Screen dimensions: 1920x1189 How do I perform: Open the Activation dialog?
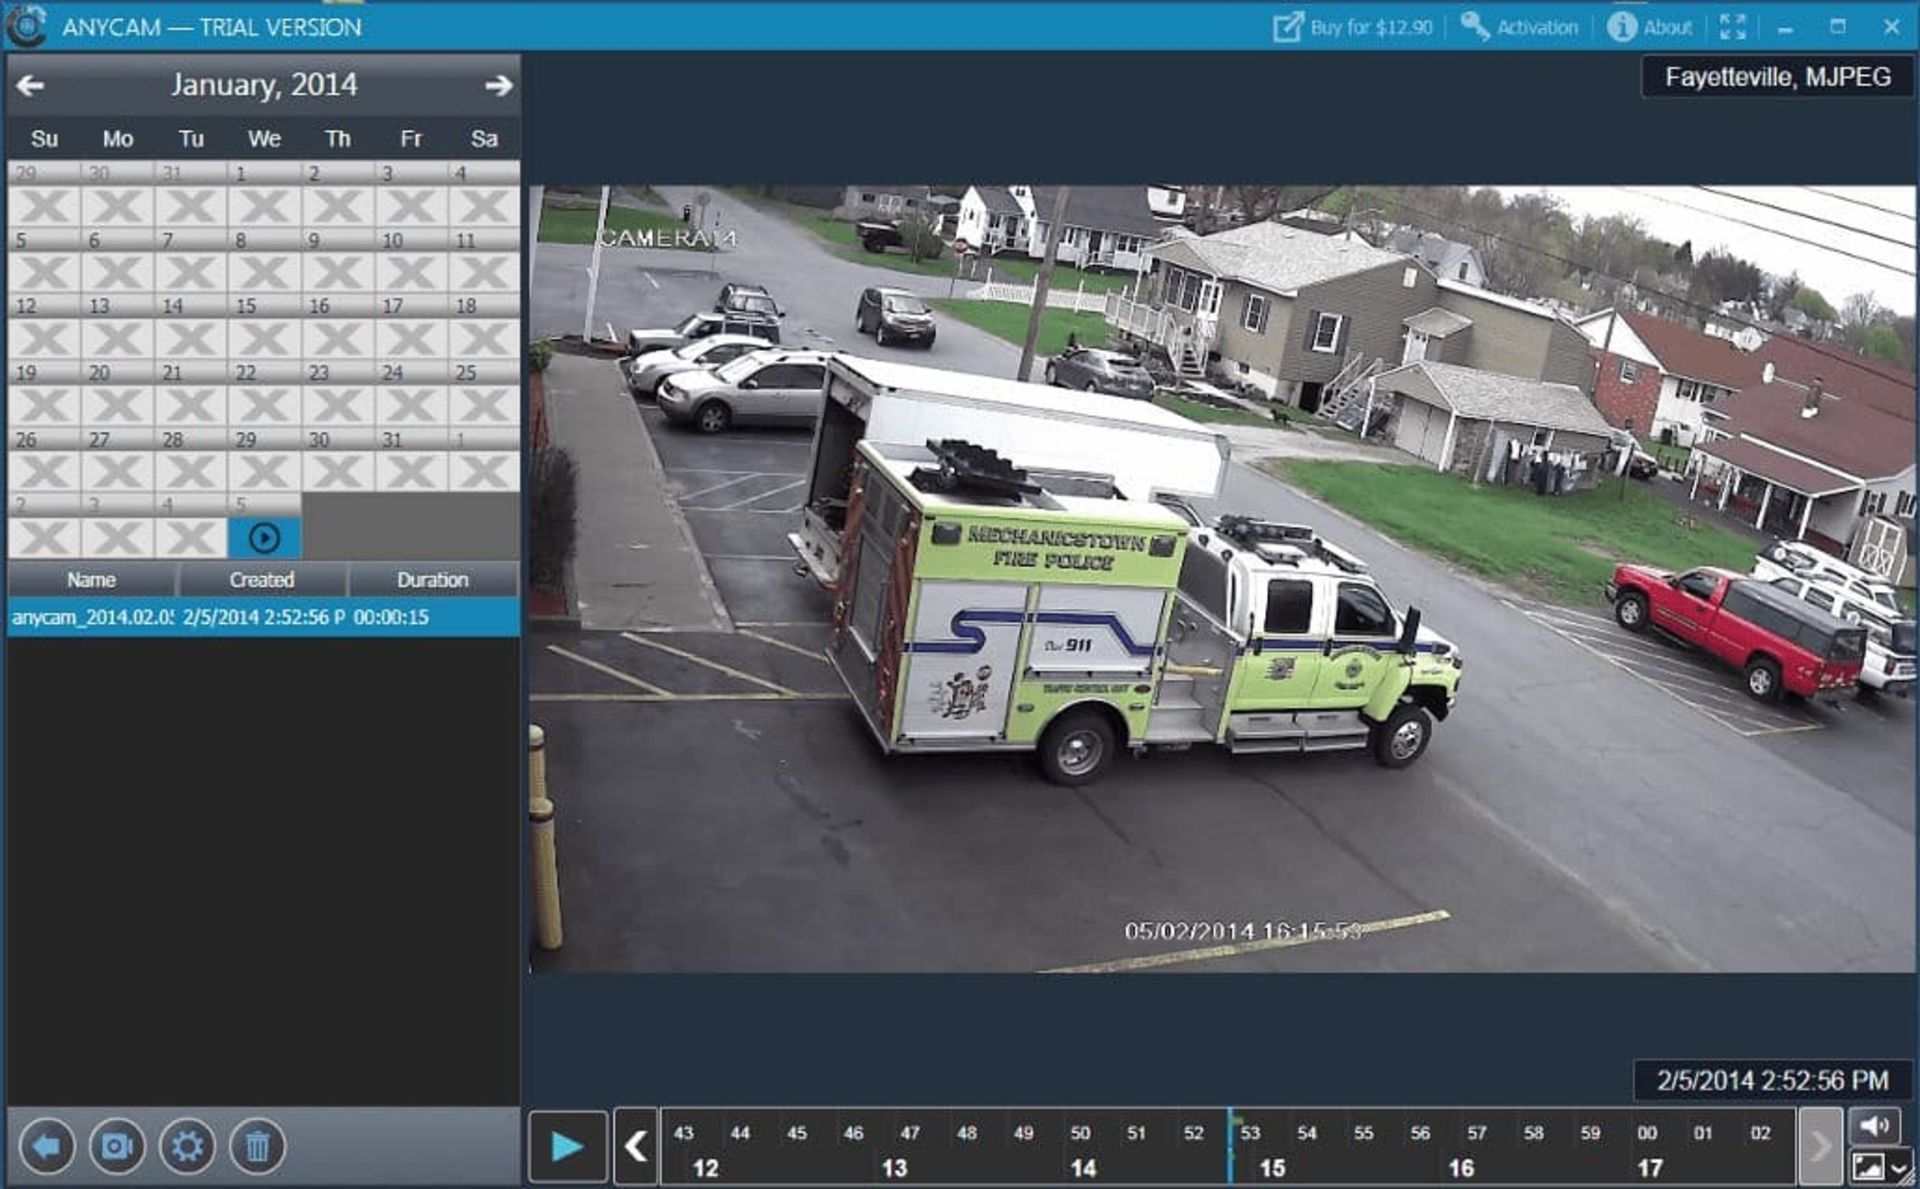[x=1519, y=27]
